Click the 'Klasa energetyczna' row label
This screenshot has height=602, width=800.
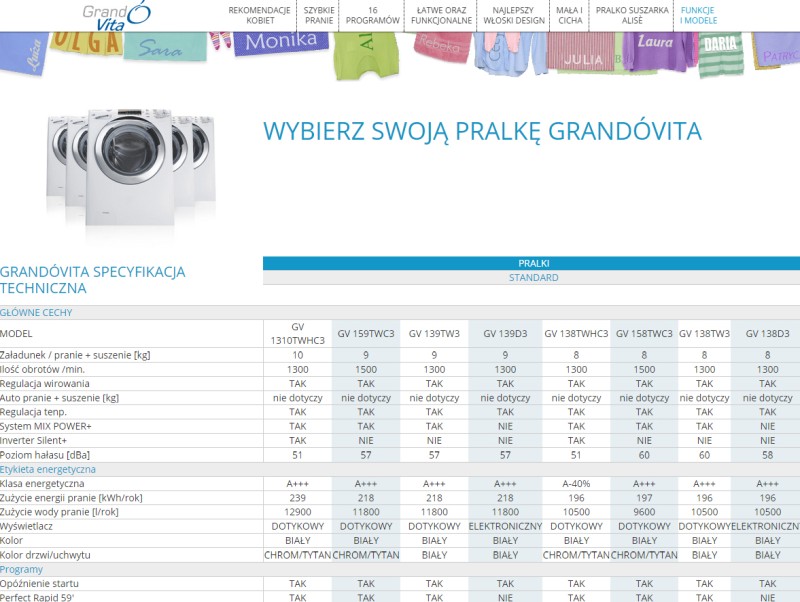click(x=42, y=484)
